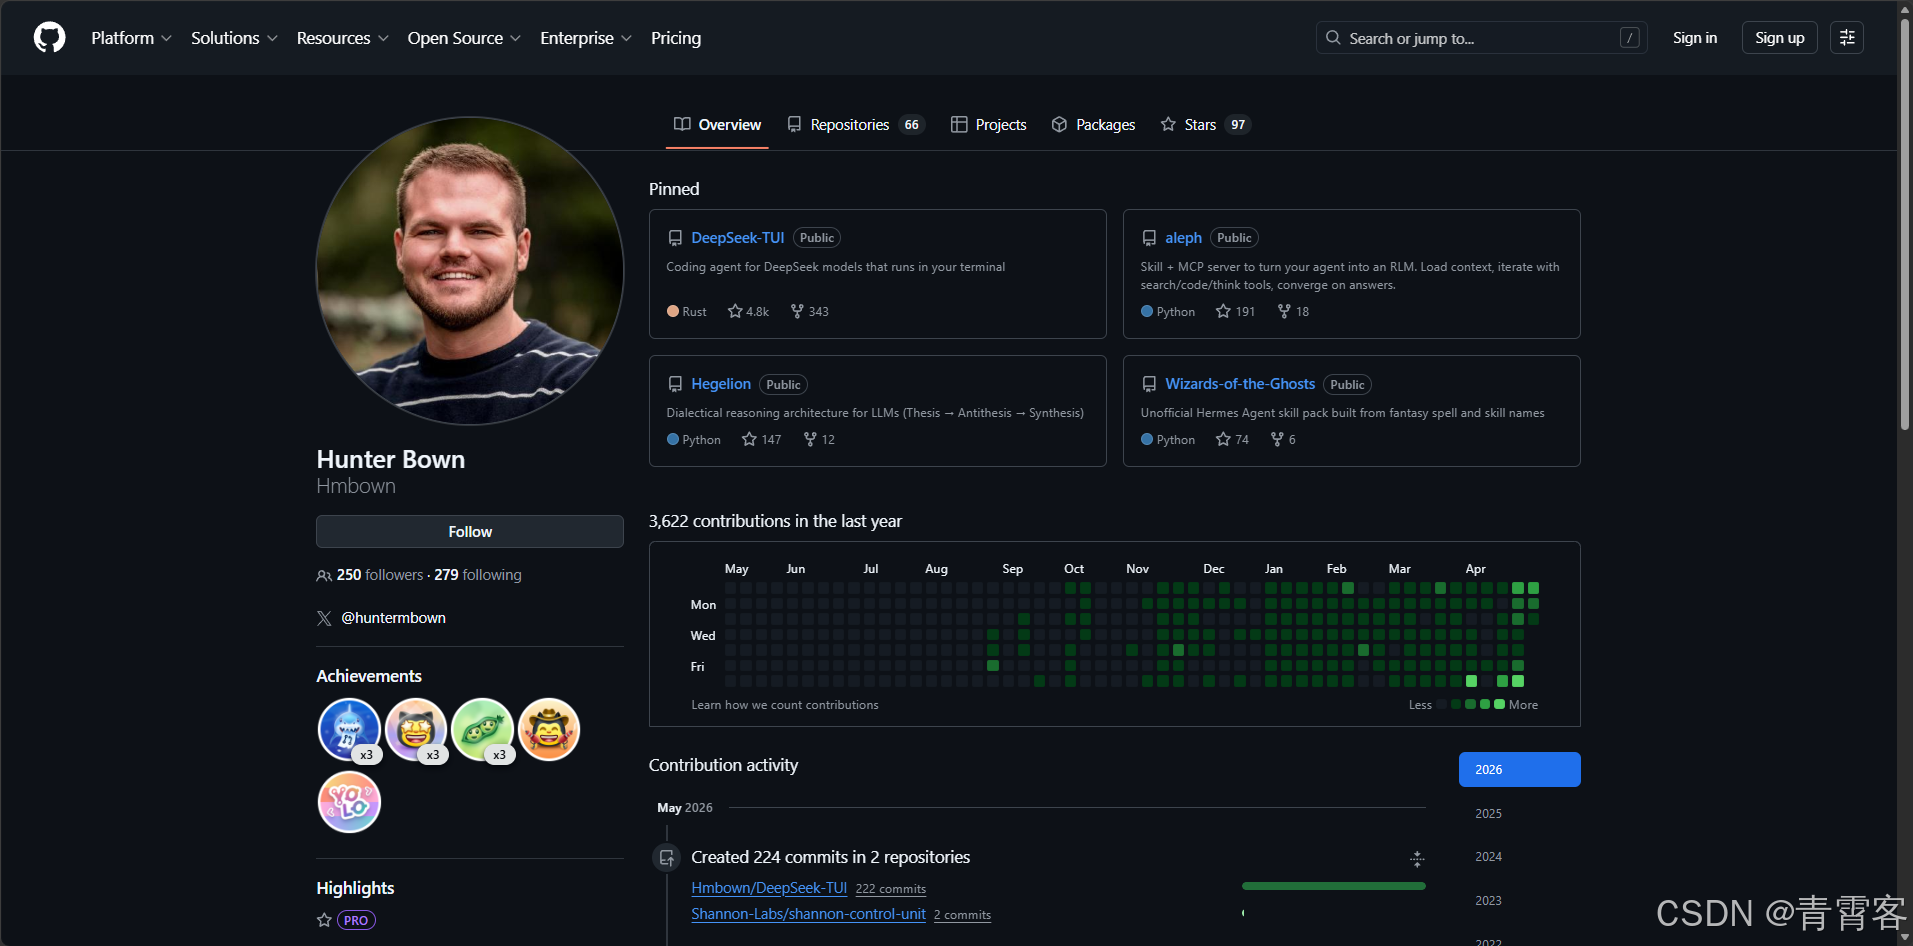View aleph forks count 18
Screen dimensions: 1913x946
[x=1293, y=312]
